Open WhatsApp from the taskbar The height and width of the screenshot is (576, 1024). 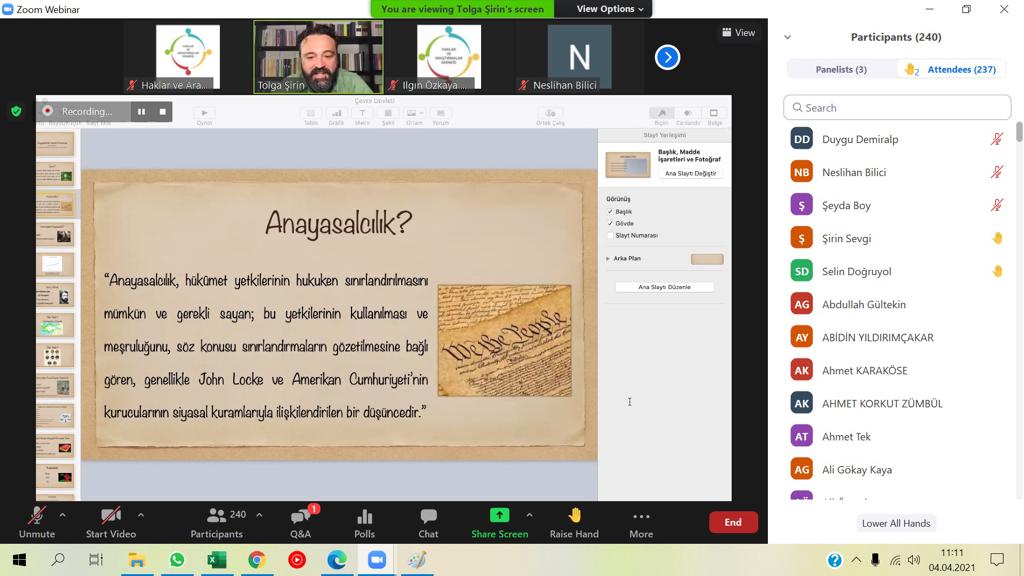click(176, 560)
